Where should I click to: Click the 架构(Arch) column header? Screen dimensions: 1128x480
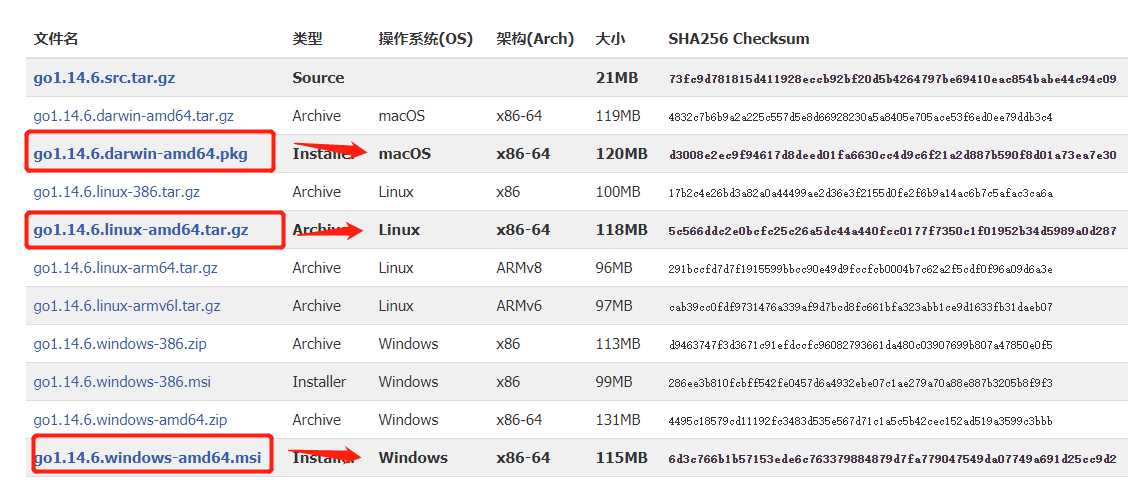point(535,39)
